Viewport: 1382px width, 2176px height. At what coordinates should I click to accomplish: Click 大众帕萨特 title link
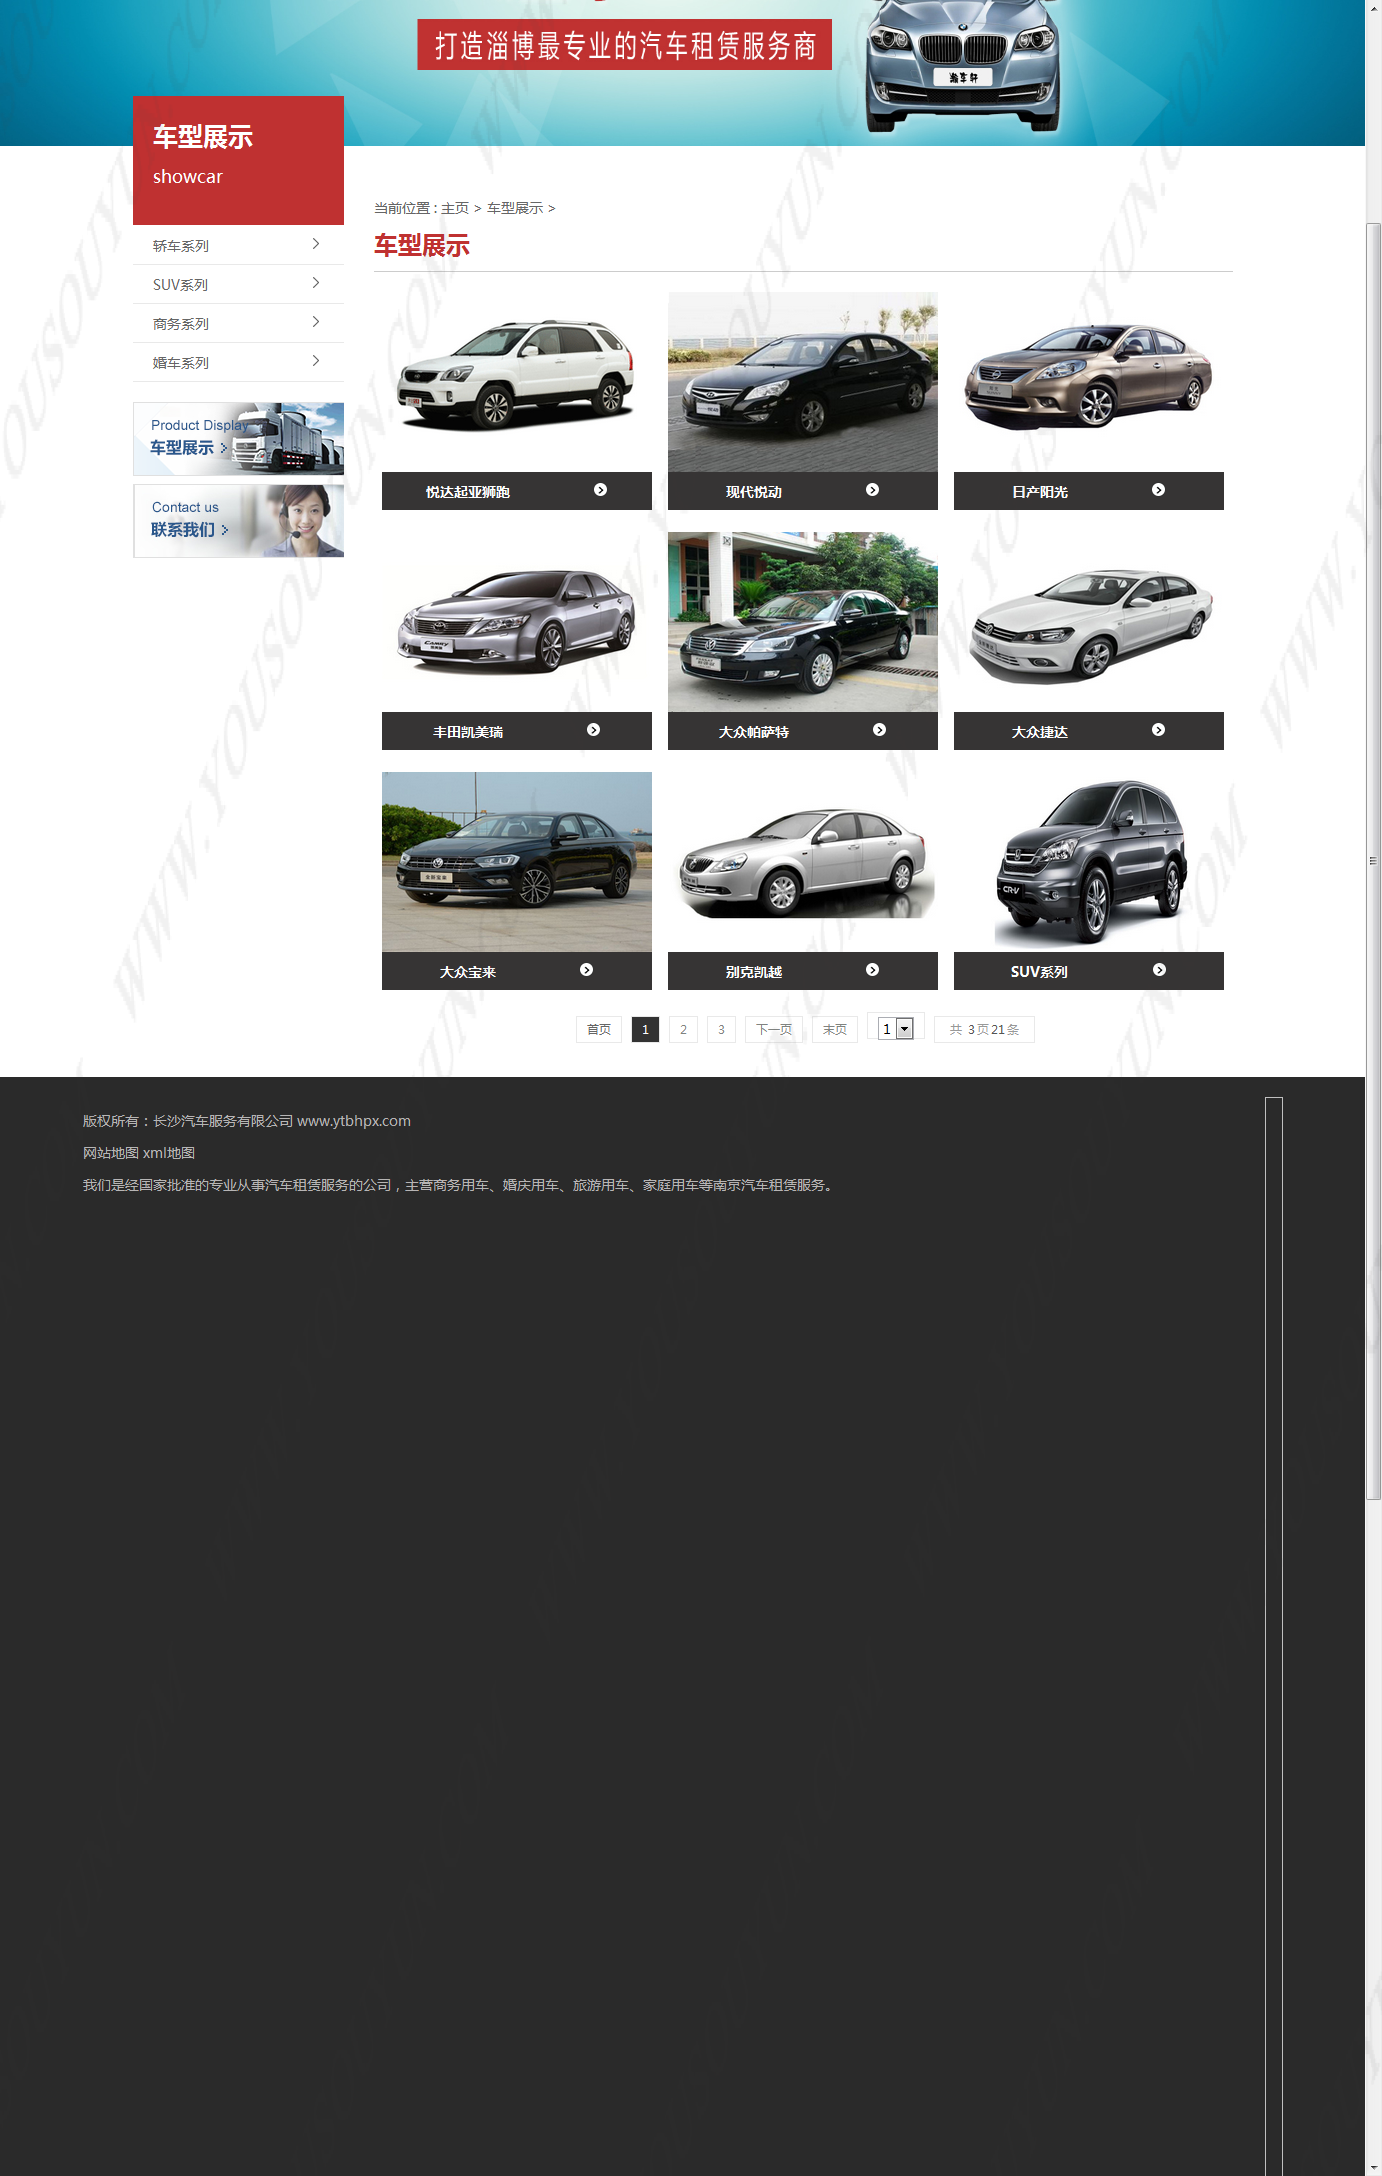click(x=754, y=732)
